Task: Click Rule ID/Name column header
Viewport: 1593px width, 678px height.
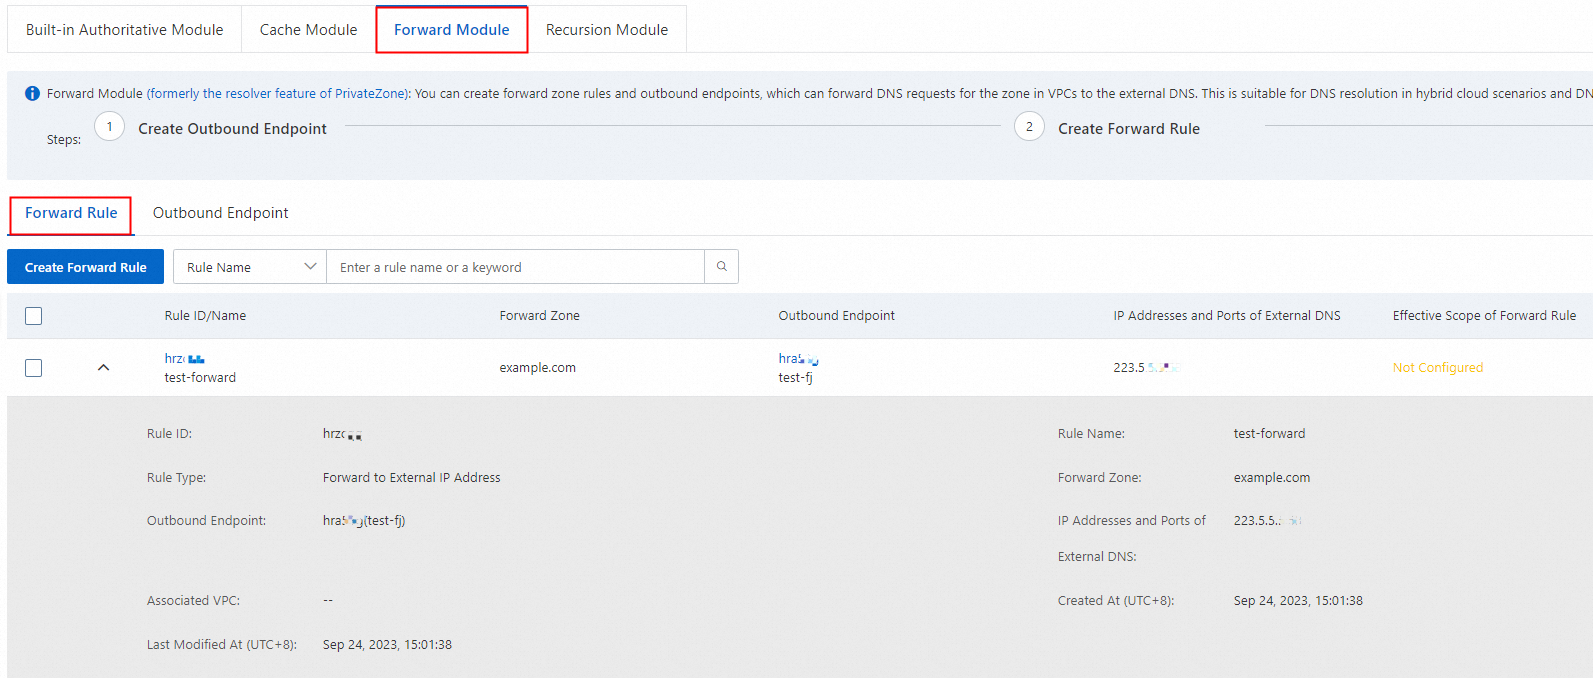Action: coord(205,316)
